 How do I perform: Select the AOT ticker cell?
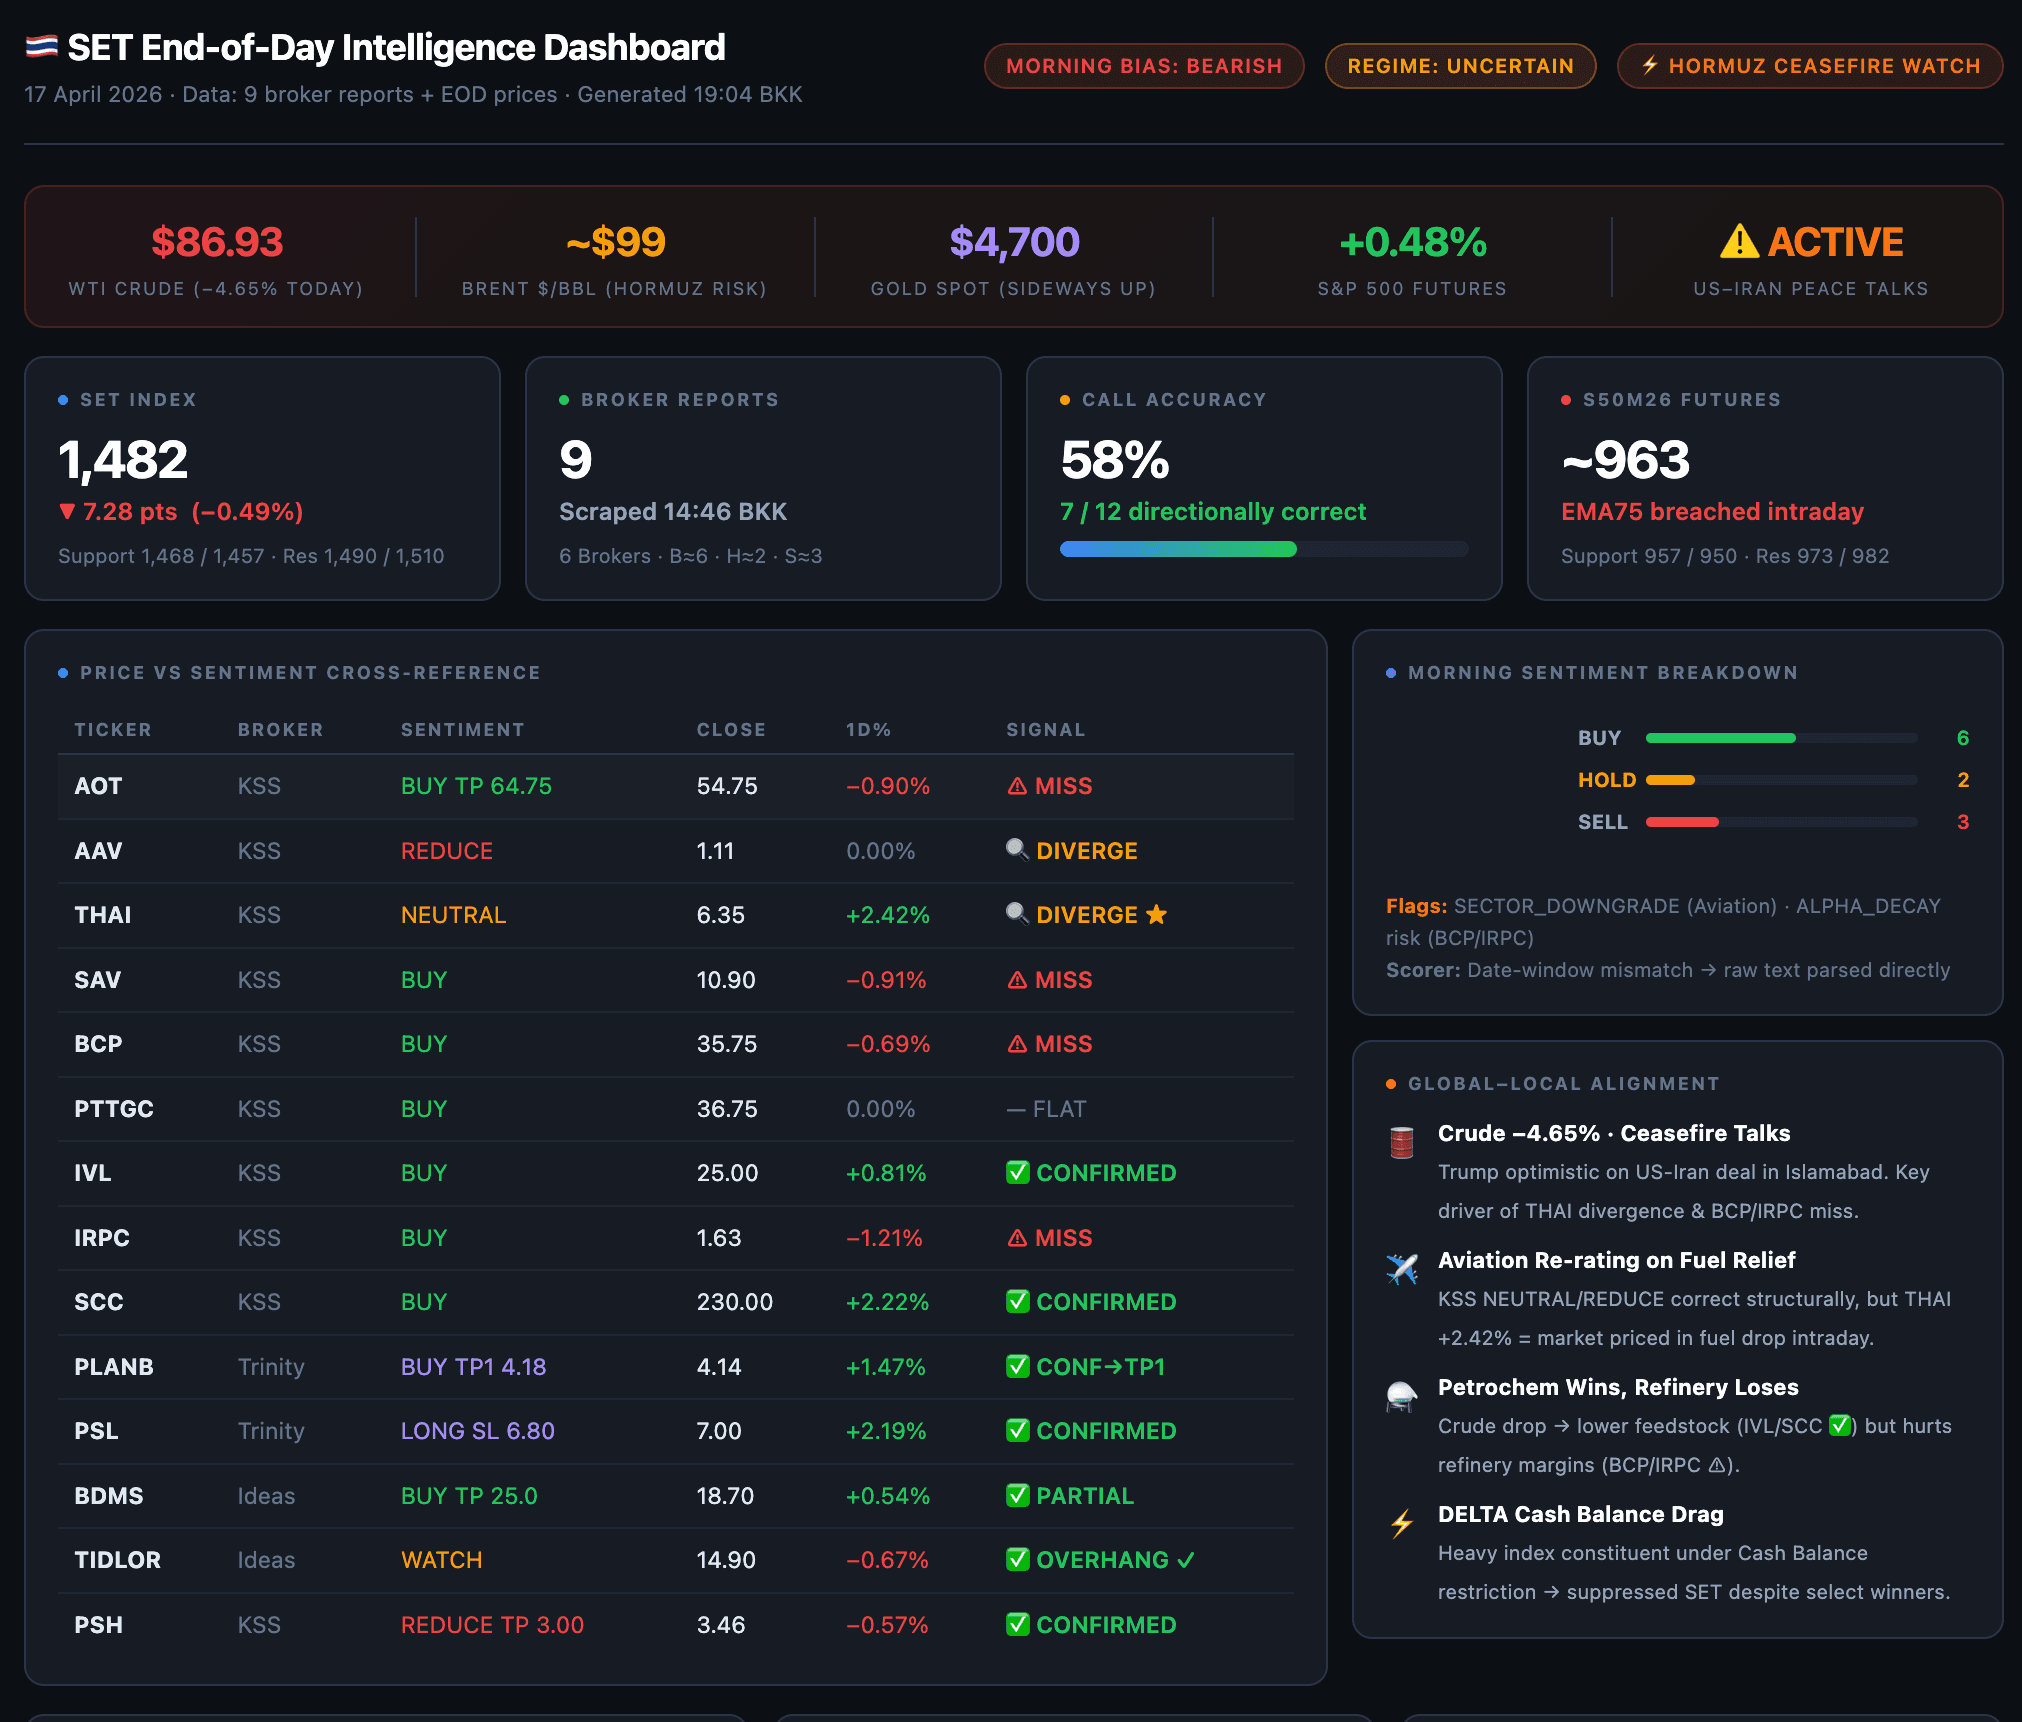coord(98,786)
